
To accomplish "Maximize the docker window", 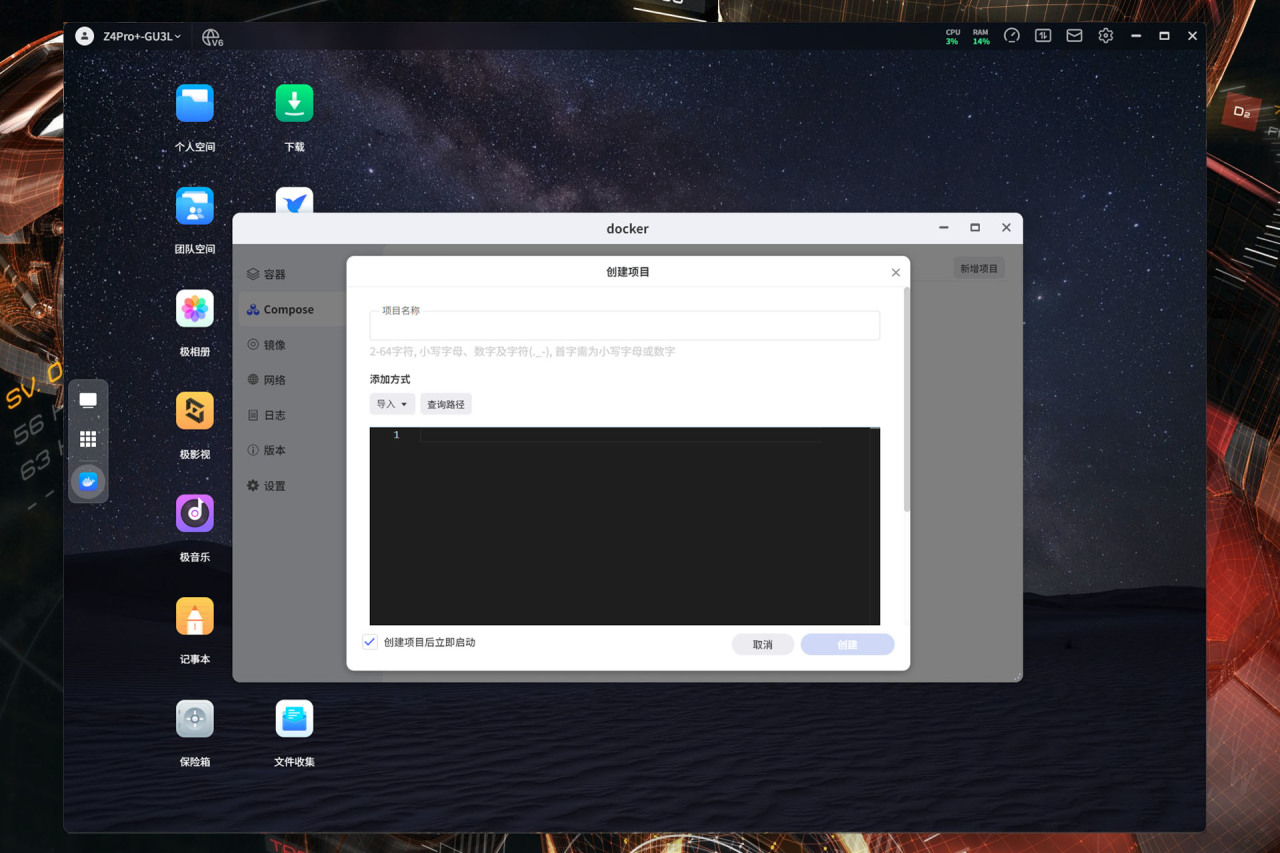I will pos(975,228).
